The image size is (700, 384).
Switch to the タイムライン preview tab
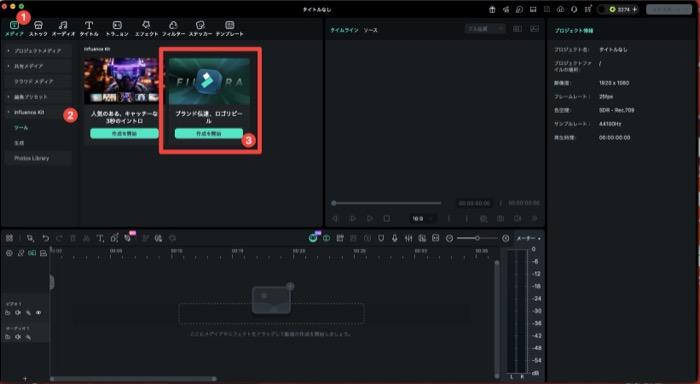pyautogui.click(x=344, y=30)
